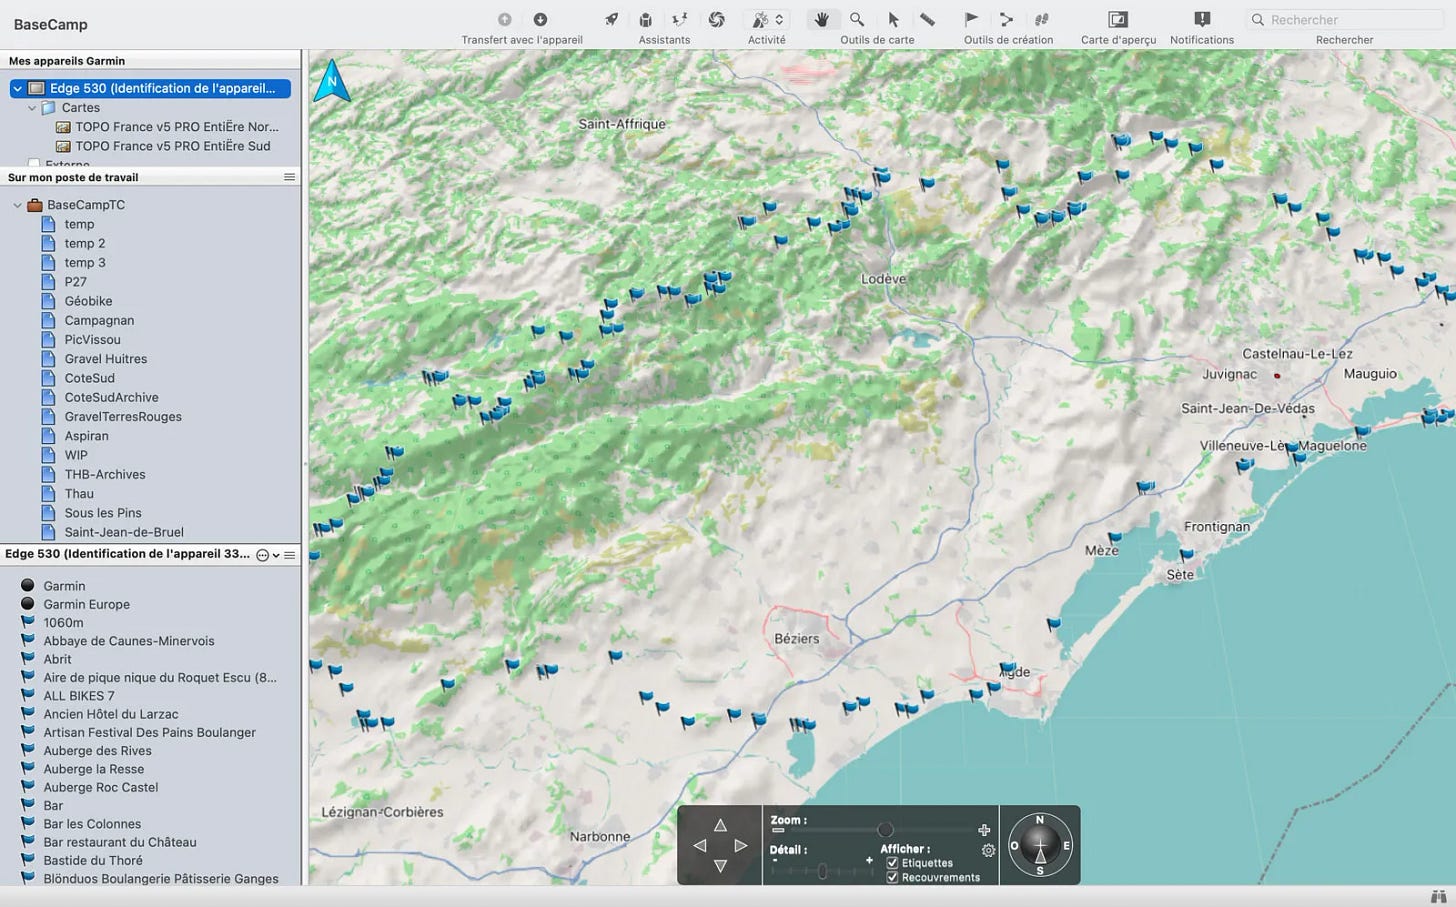Select the ruler measure tool
The image size is (1456, 907).
tap(927, 19)
